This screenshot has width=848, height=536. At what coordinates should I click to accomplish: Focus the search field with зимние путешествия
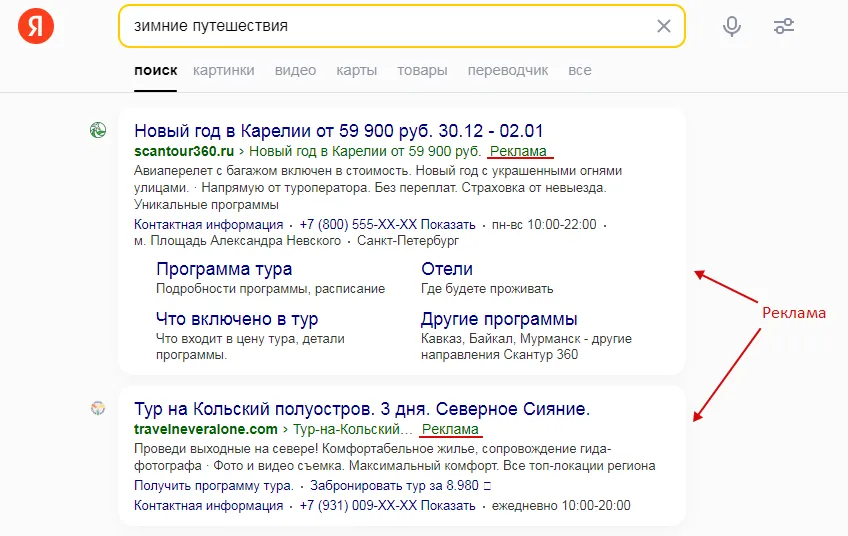coord(402,26)
